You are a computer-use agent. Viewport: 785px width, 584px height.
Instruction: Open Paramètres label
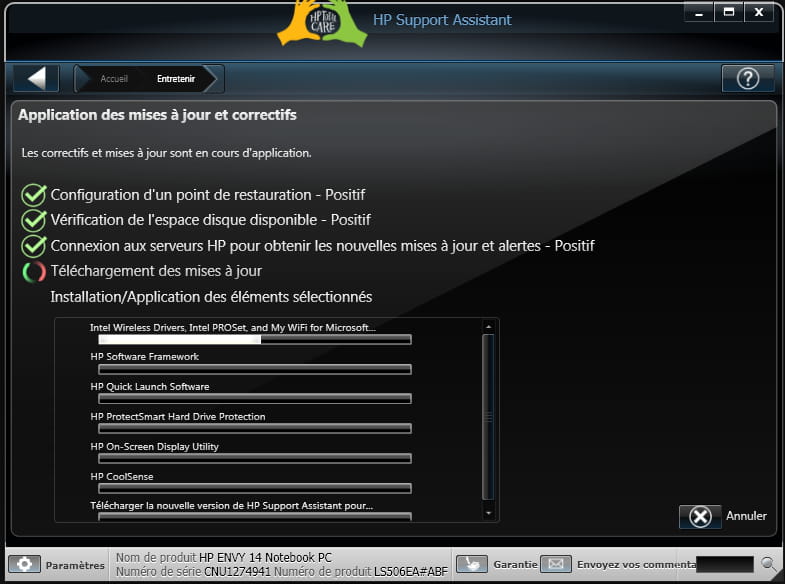75,565
